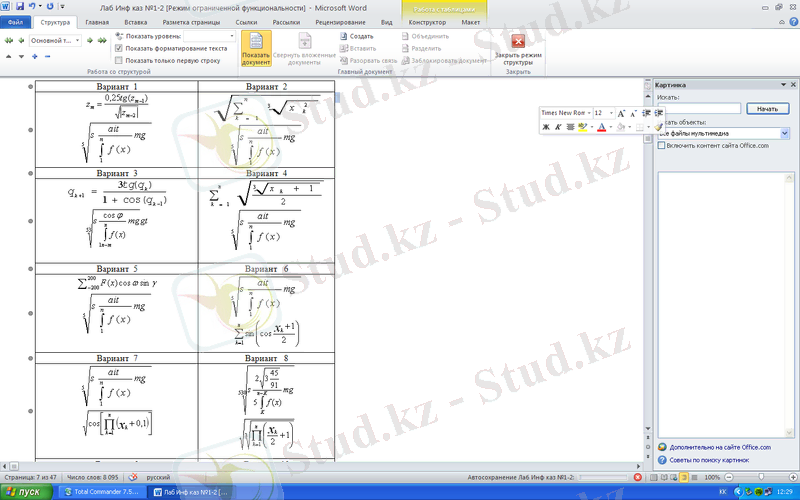Open the Файл tab

(15, 22)
